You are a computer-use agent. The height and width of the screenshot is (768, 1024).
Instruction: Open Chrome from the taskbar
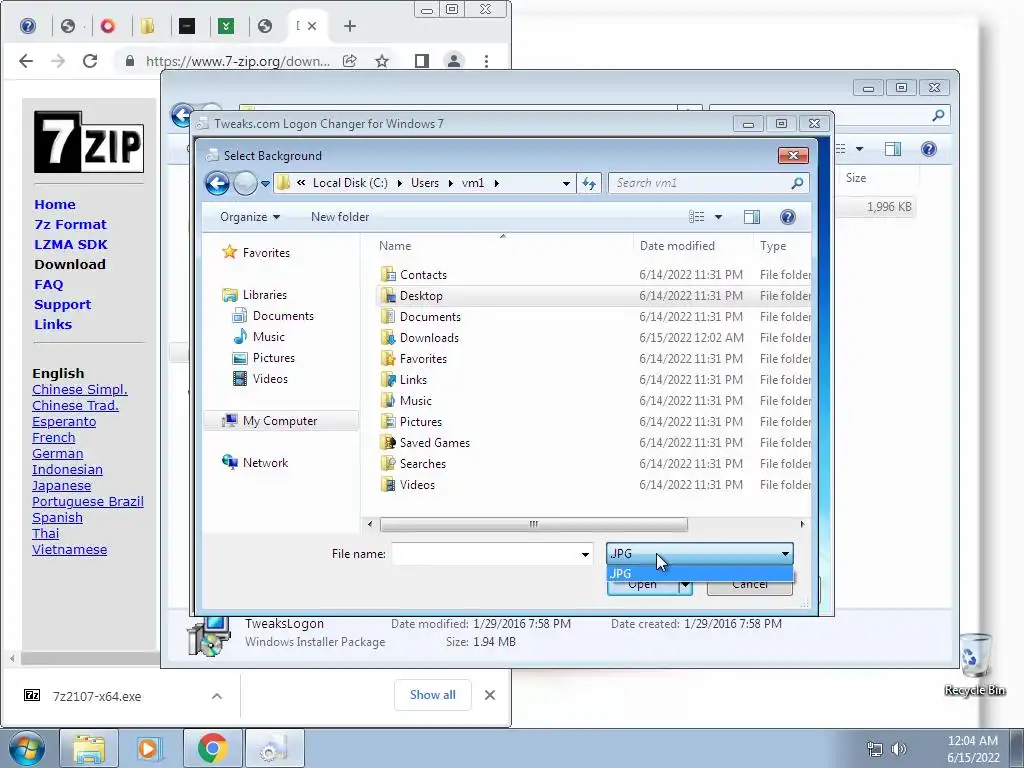click(x=212, y=748)
